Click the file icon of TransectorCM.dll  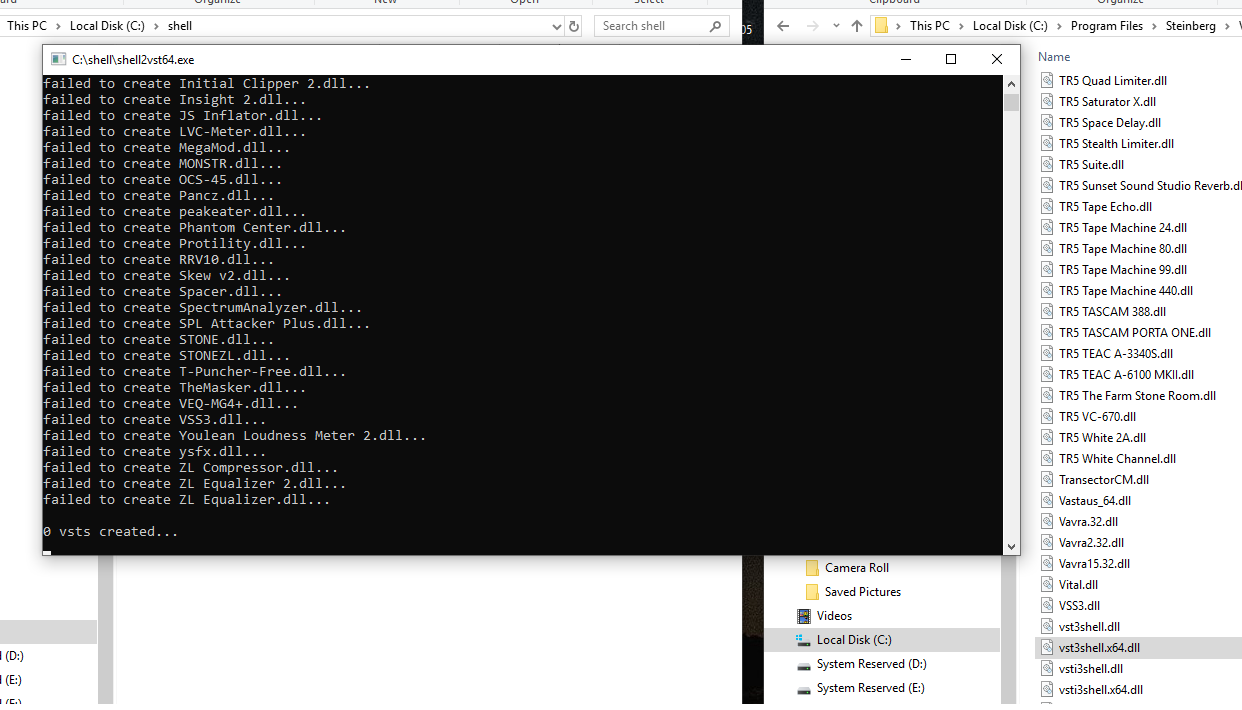1047,480
